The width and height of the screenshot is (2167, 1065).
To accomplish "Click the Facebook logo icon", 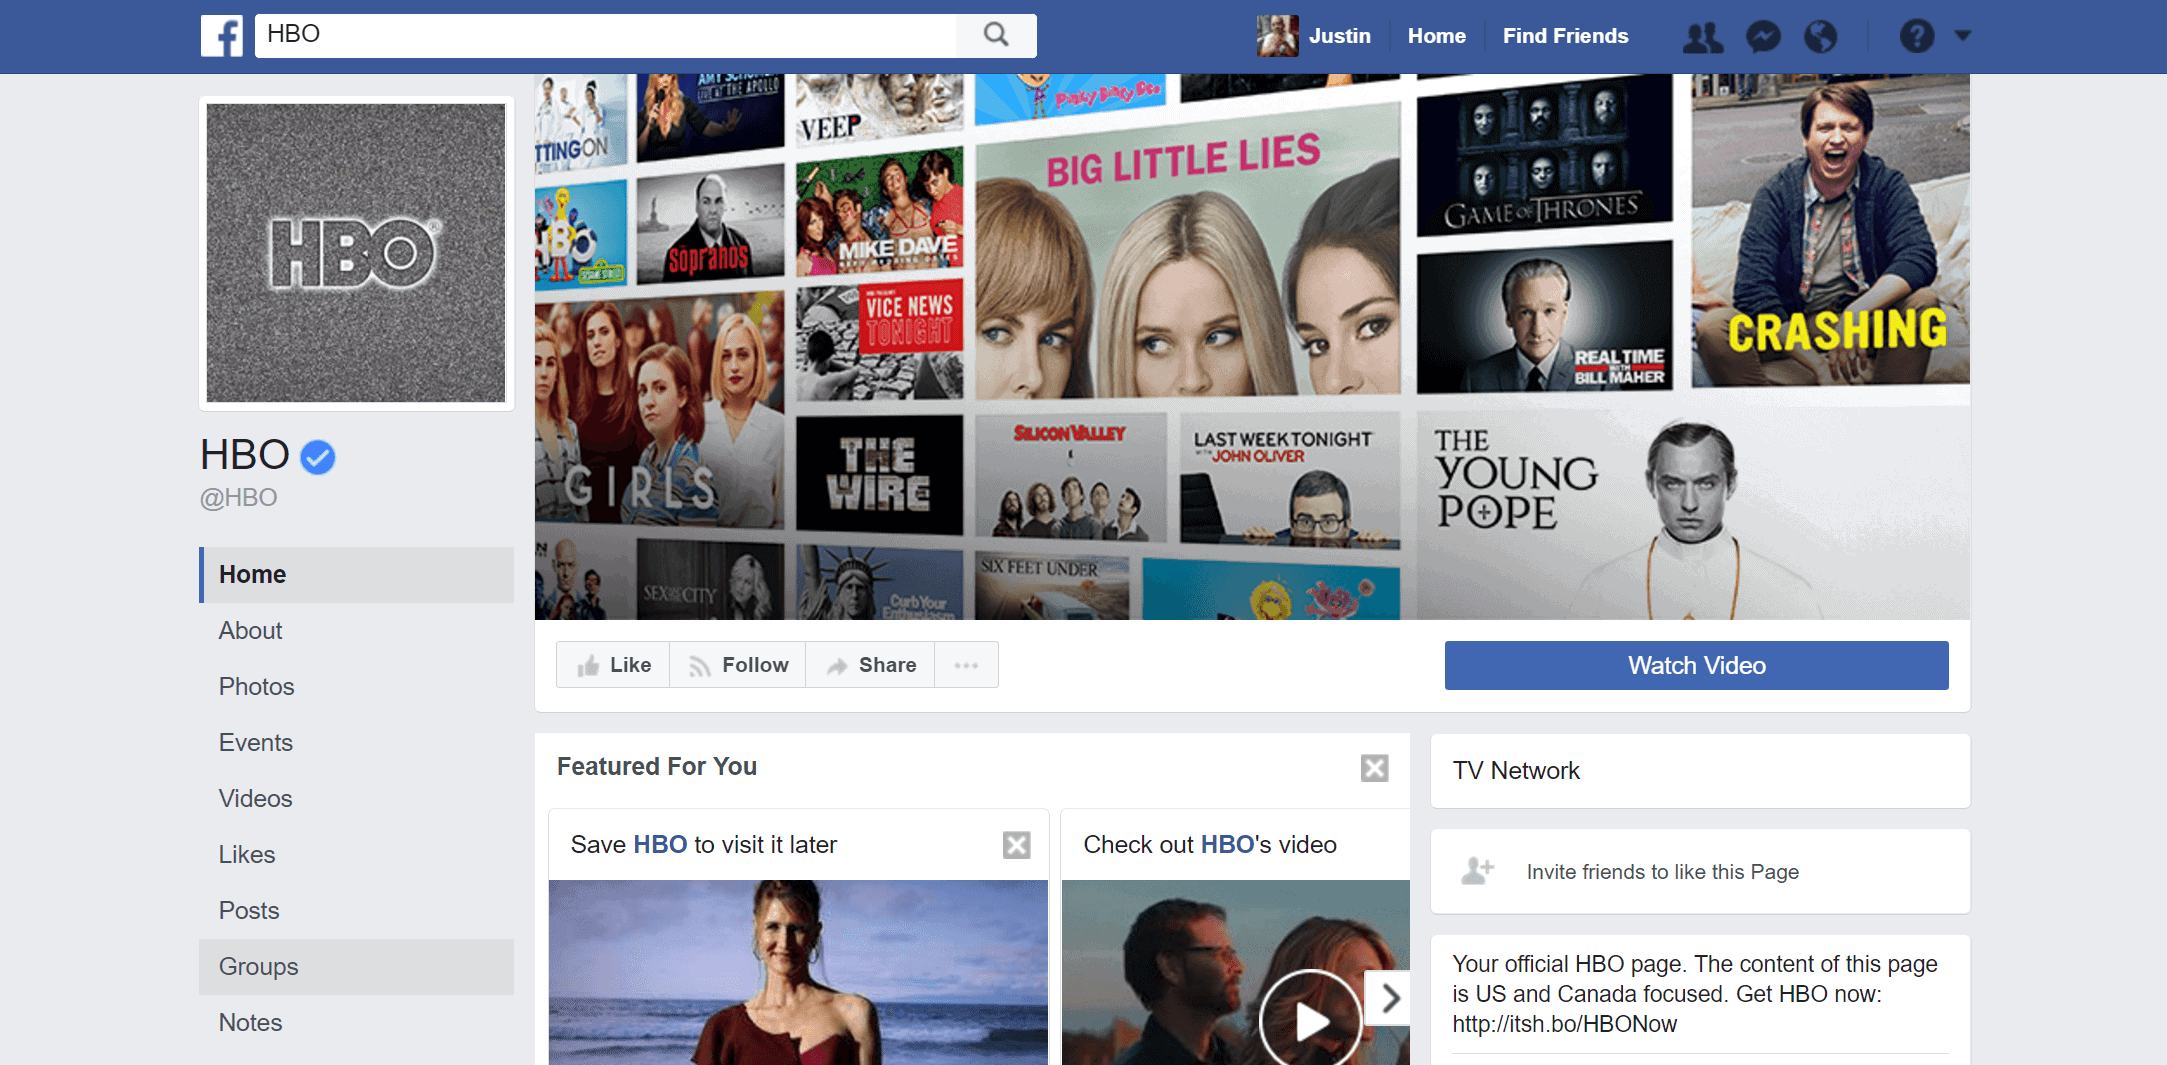I will coord(222,36).
